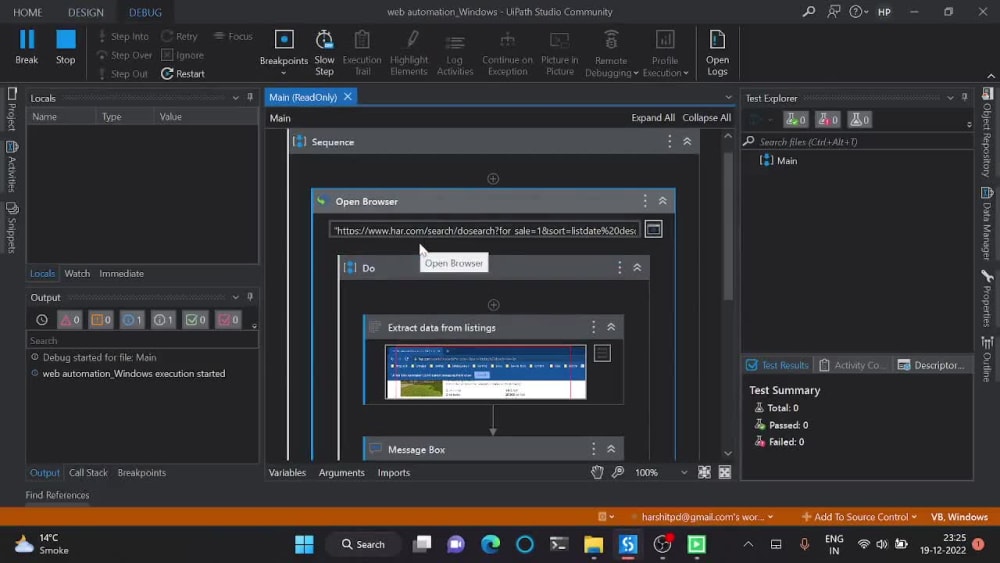Click the Output panel search field

[142, 340]
